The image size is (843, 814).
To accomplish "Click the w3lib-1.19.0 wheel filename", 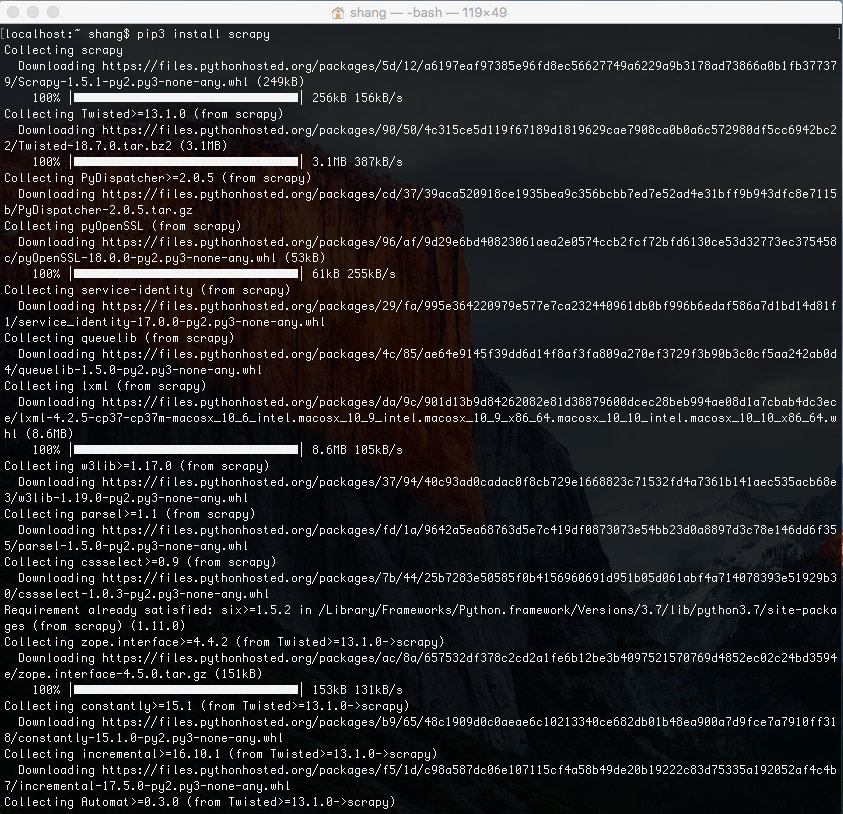I will (x=133, y=498).
